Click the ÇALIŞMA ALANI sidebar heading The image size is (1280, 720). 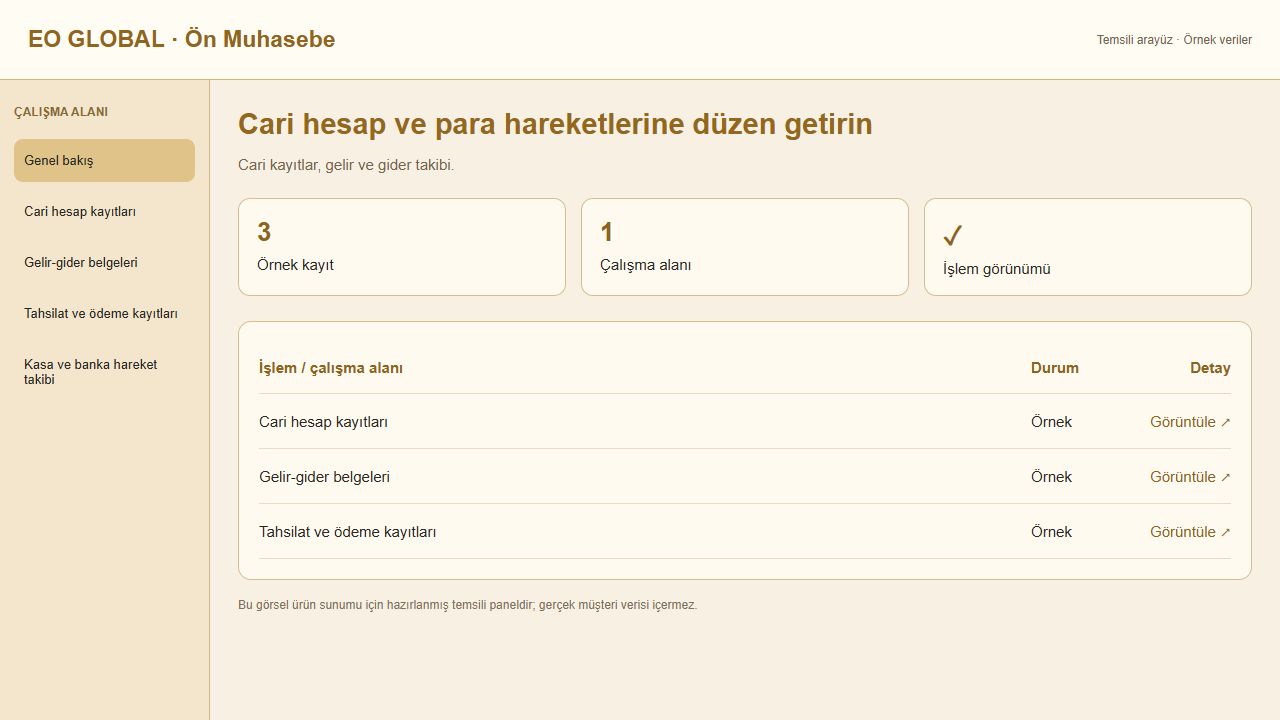click(61, 112)
